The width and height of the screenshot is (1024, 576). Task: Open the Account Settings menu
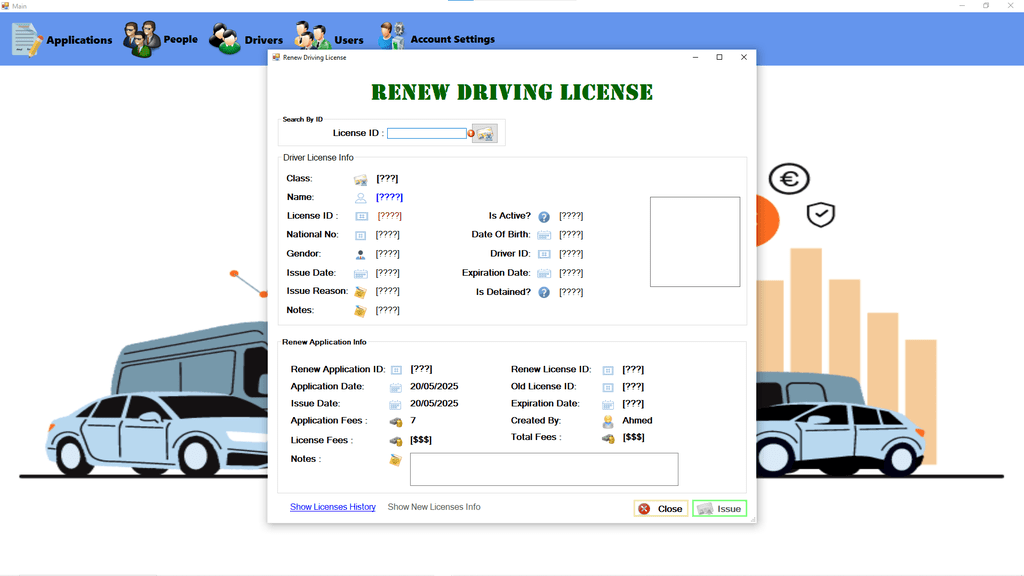pyautogui.click(x=436, y=40)
